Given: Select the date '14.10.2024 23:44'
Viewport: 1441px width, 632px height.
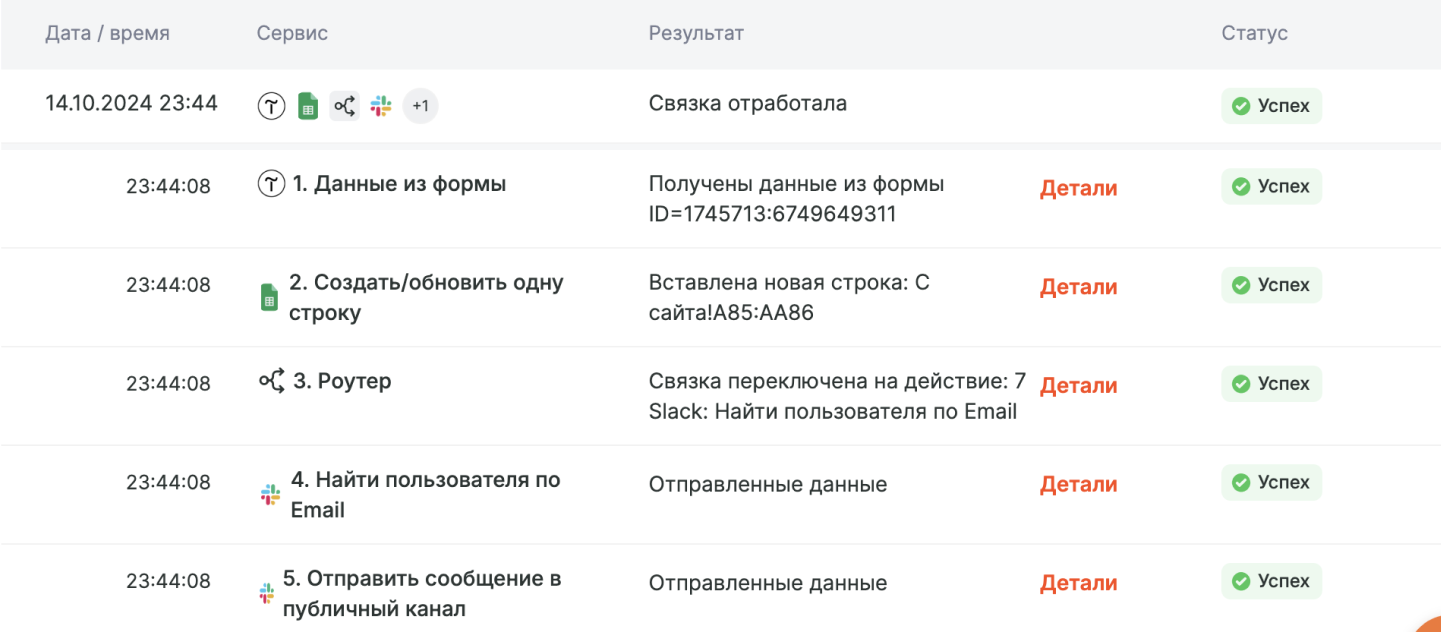Looking at the screenshot, I should tap(131, 103).
